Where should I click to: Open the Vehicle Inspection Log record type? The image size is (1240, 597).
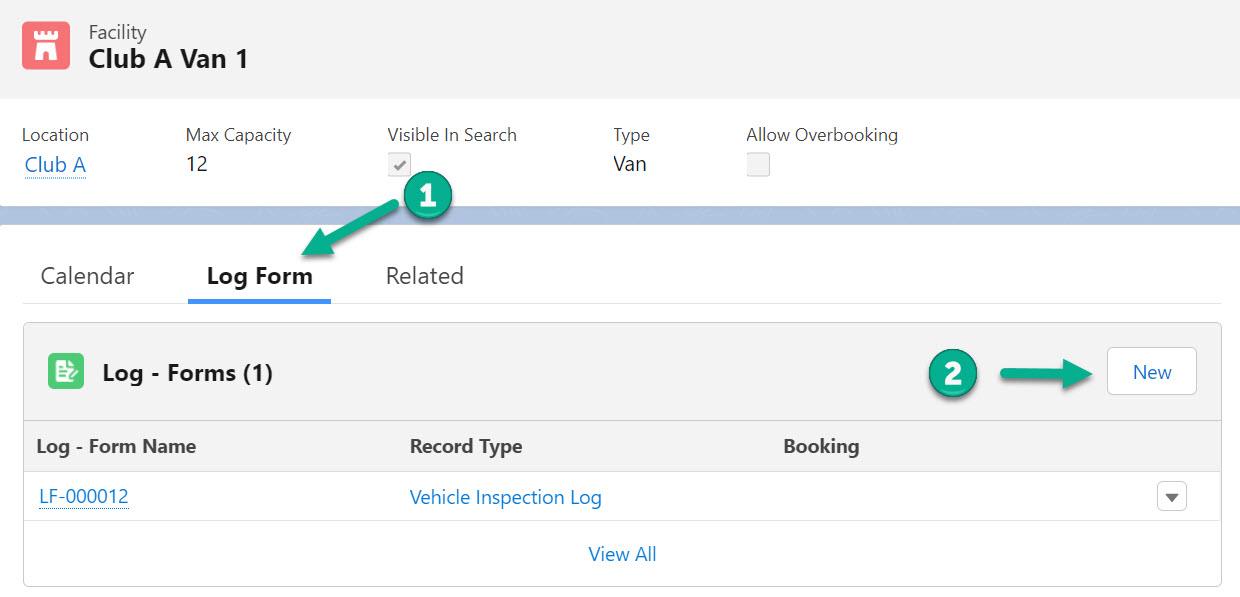505,497
